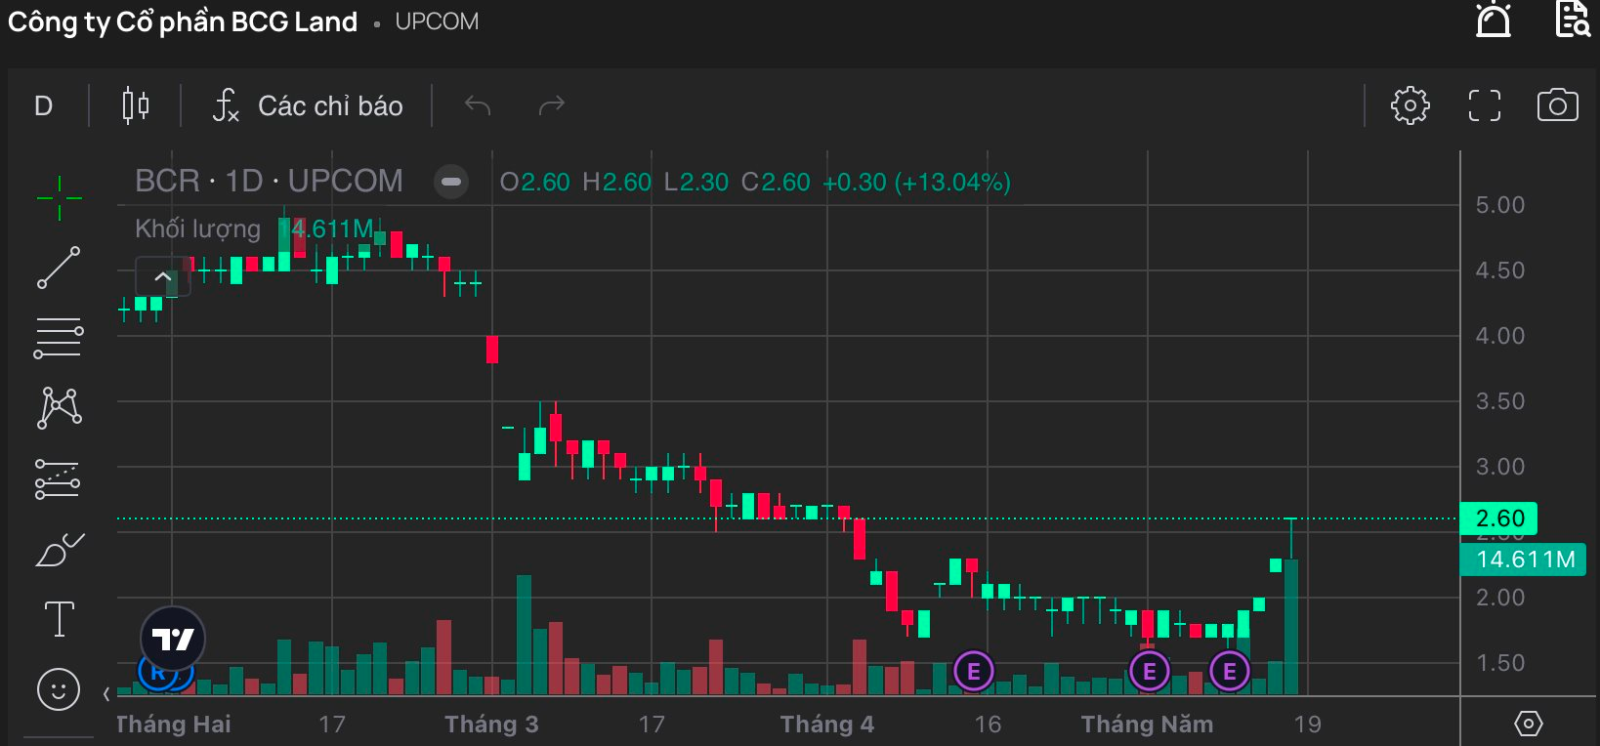Open the earnings marker at Tháng Năm

tap(1149, 671)
